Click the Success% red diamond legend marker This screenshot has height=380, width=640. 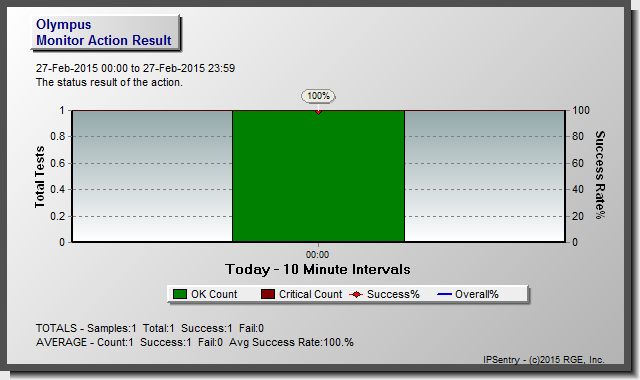click(356, 294)
